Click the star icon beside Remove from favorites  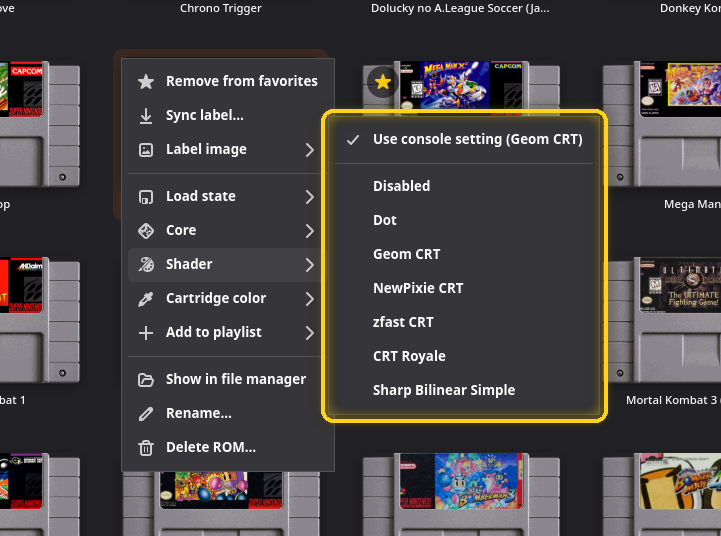point(146,81)
